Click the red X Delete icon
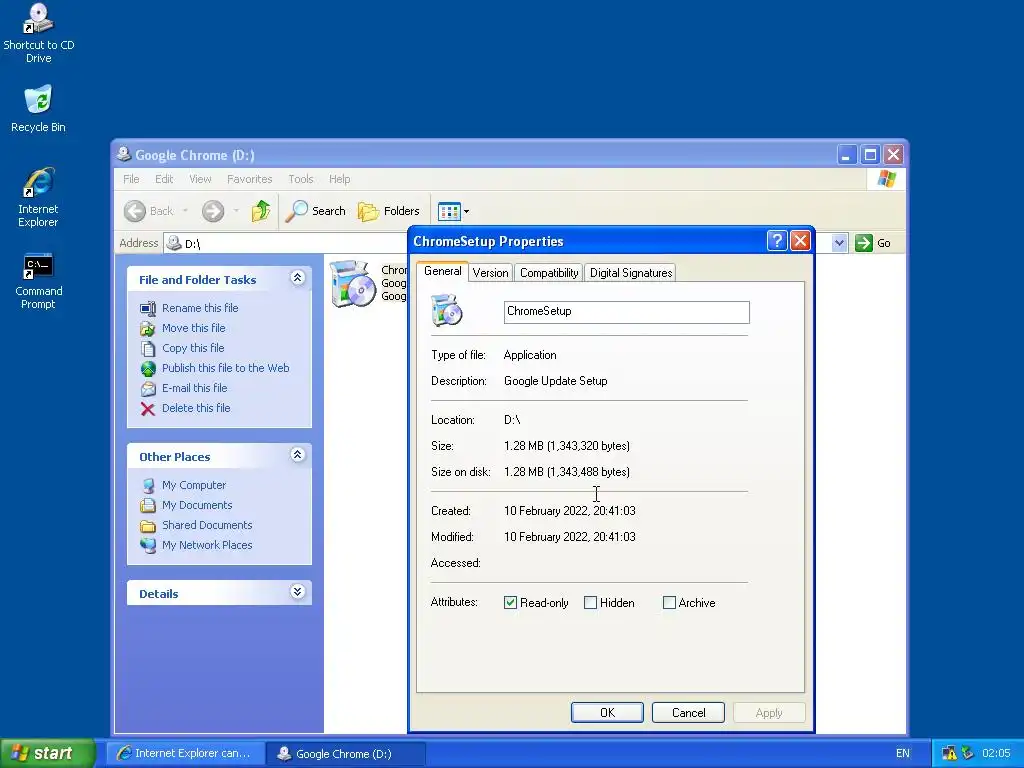 [x=148, y=409]
